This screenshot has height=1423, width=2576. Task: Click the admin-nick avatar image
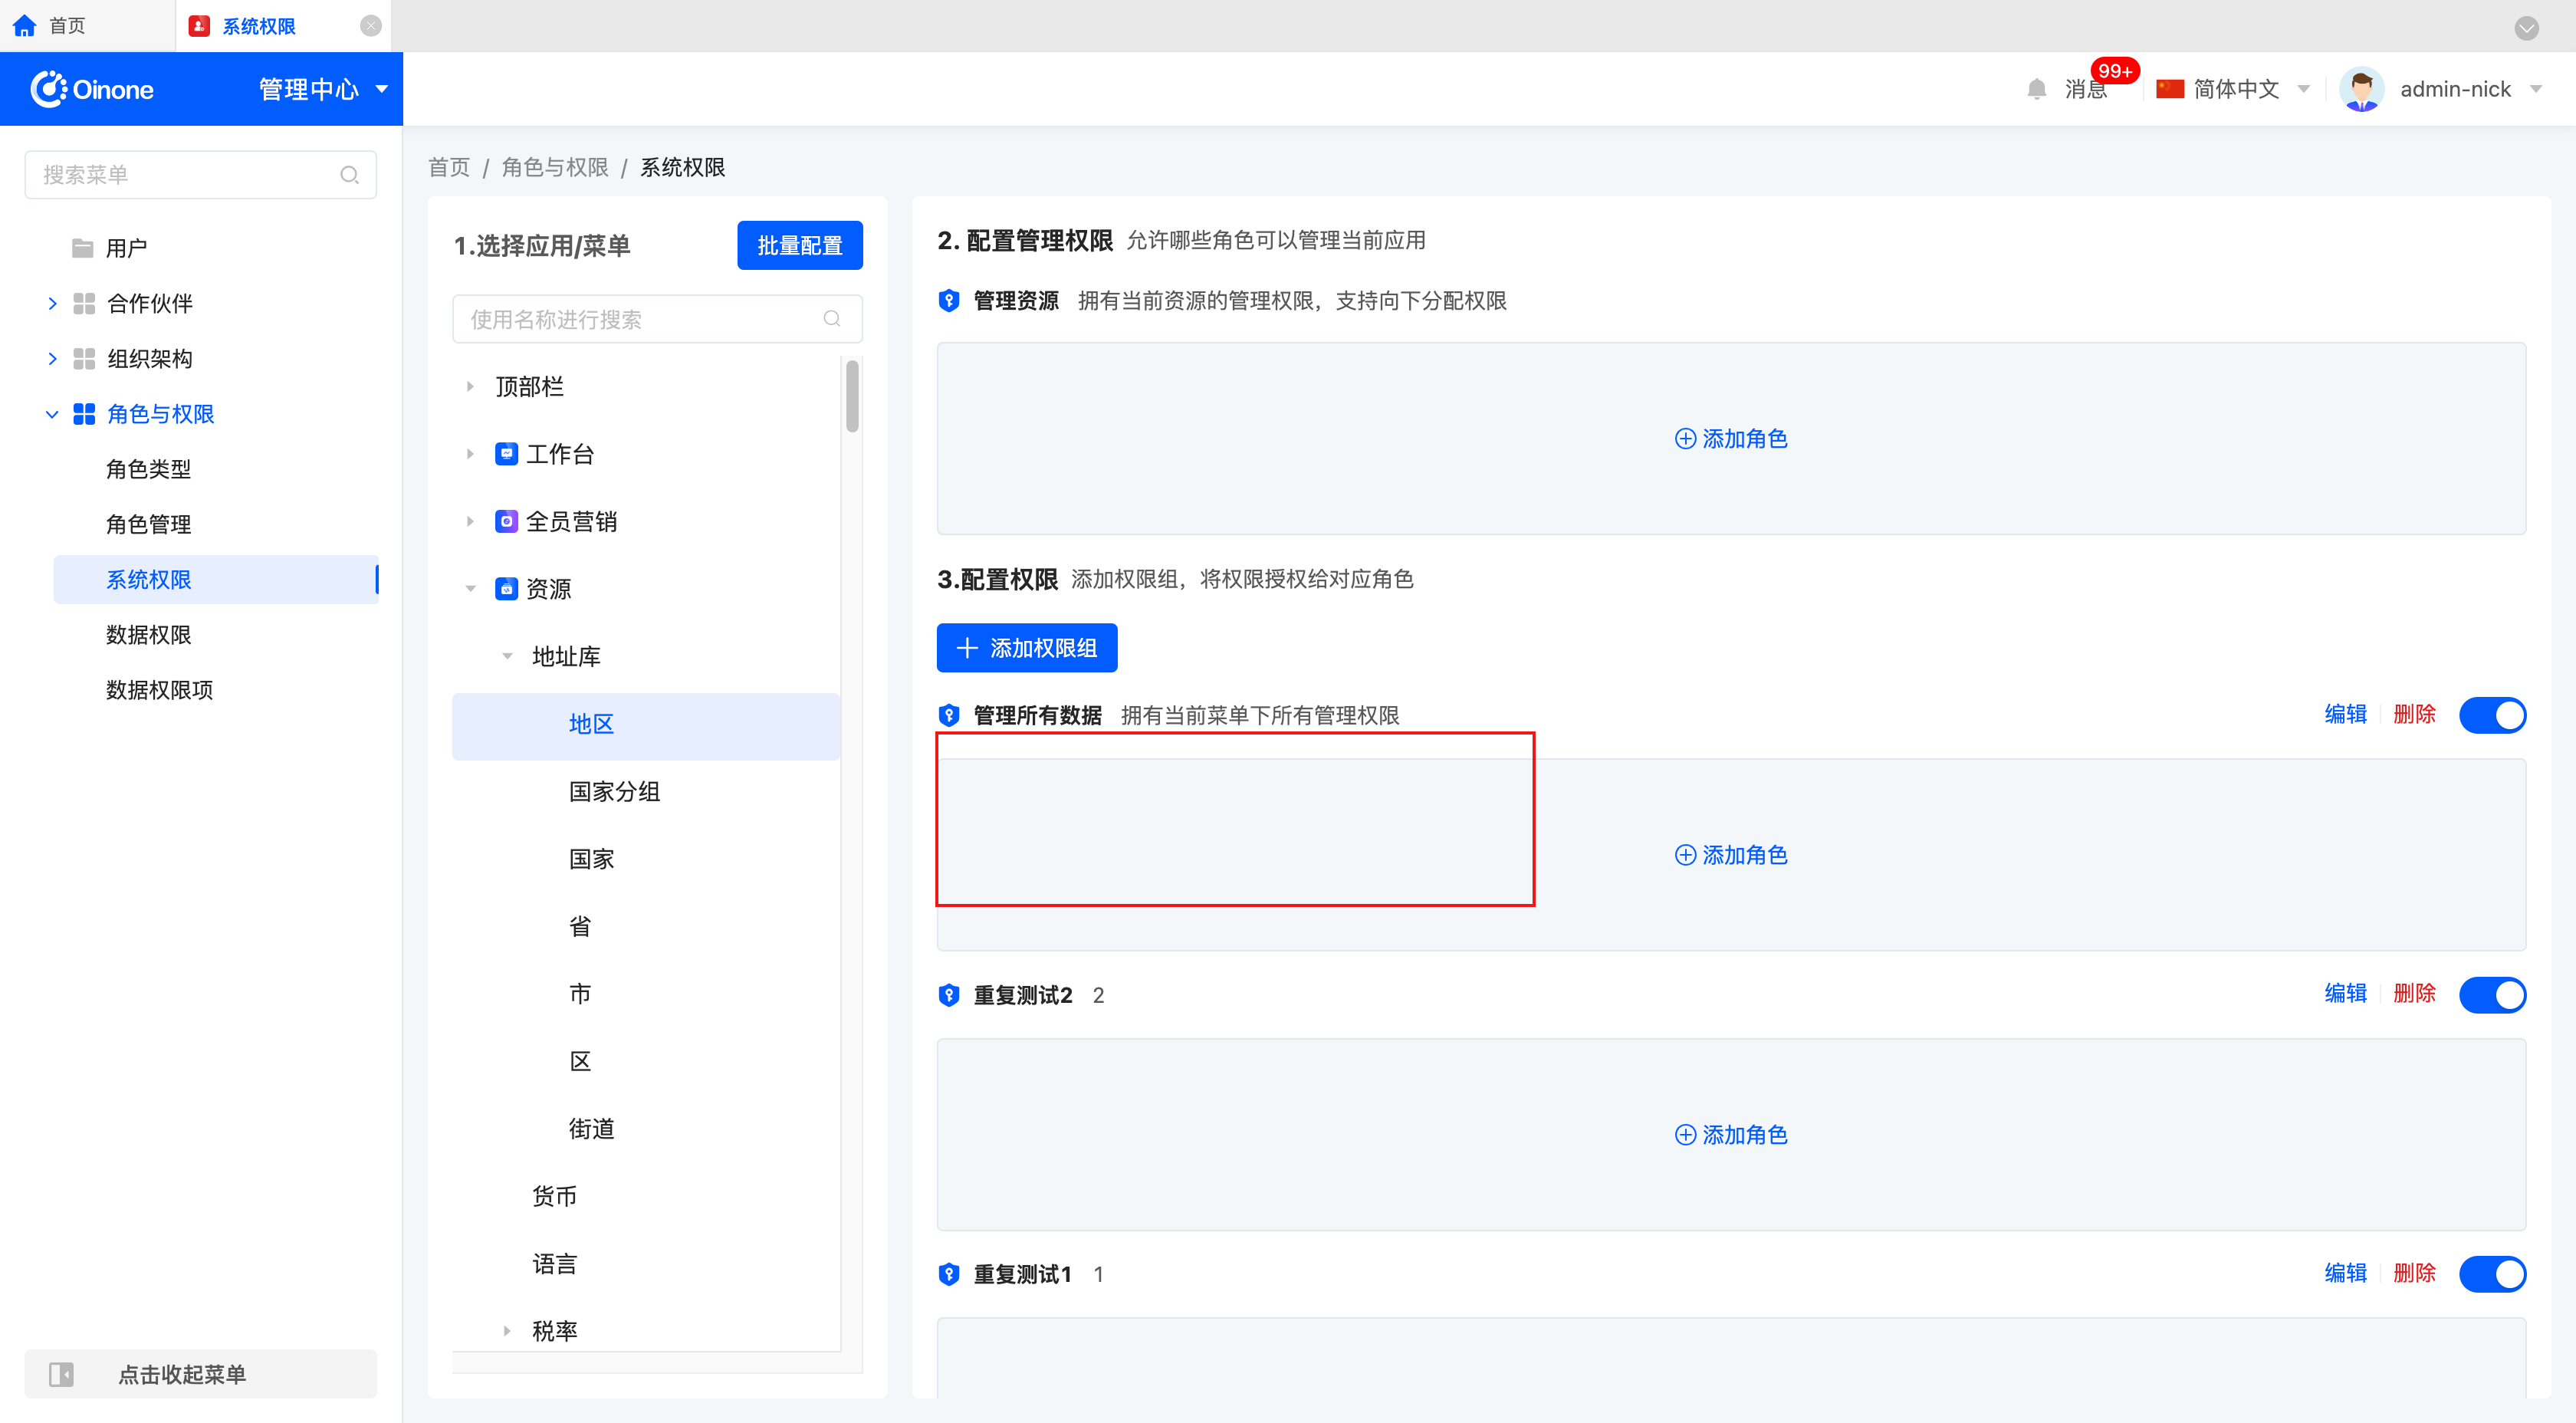click(x=2361, y=90)
